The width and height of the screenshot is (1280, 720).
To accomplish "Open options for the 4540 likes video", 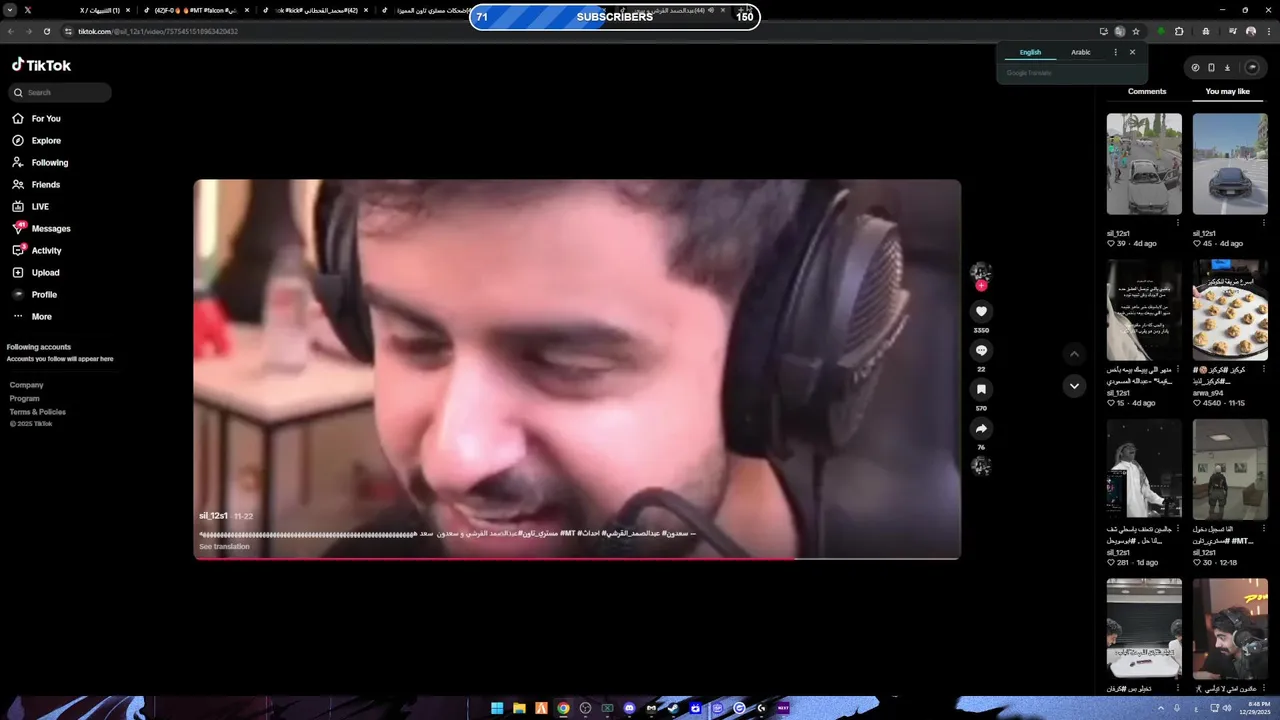I will pos(1264,370).
